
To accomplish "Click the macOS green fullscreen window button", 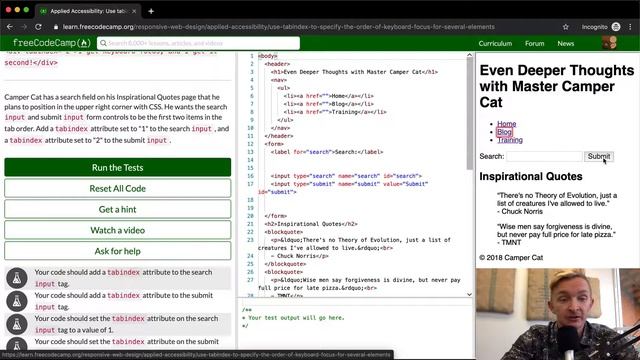I will point(26,10).
